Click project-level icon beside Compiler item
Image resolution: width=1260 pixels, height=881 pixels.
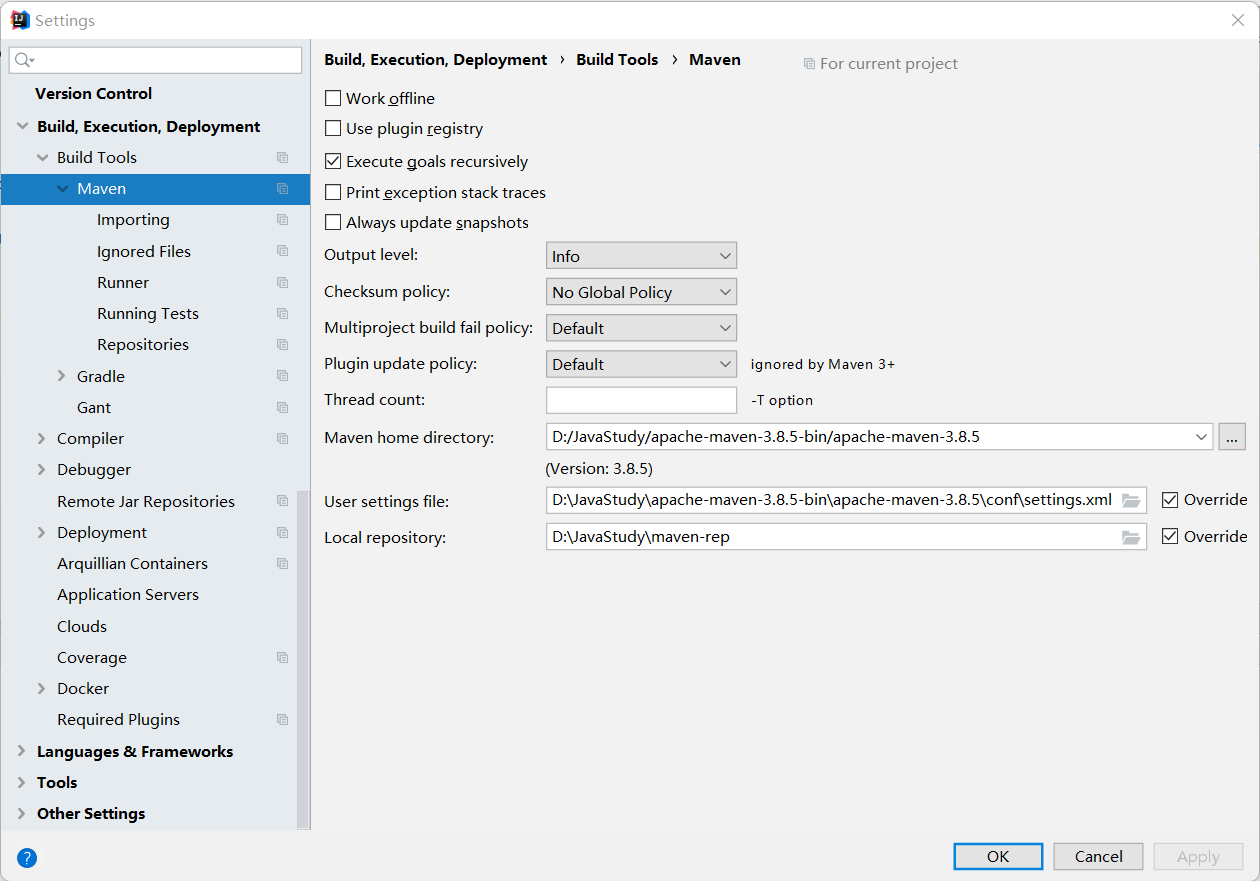point(283,439)
